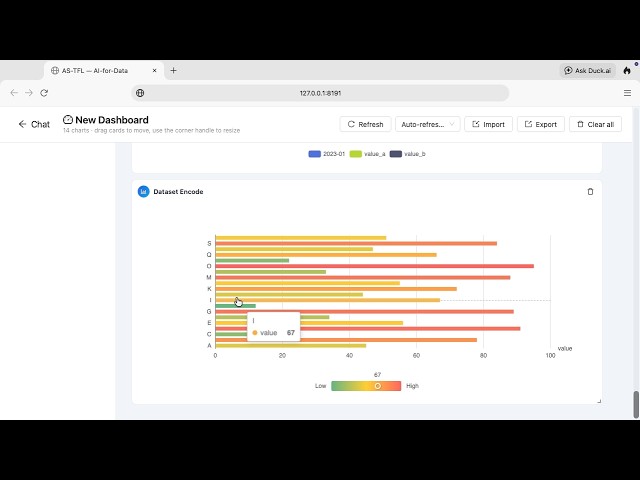Screen dimensions: 640x480
Task: Toggle the 2023-01 legend item
Action: tap(327, 154)
